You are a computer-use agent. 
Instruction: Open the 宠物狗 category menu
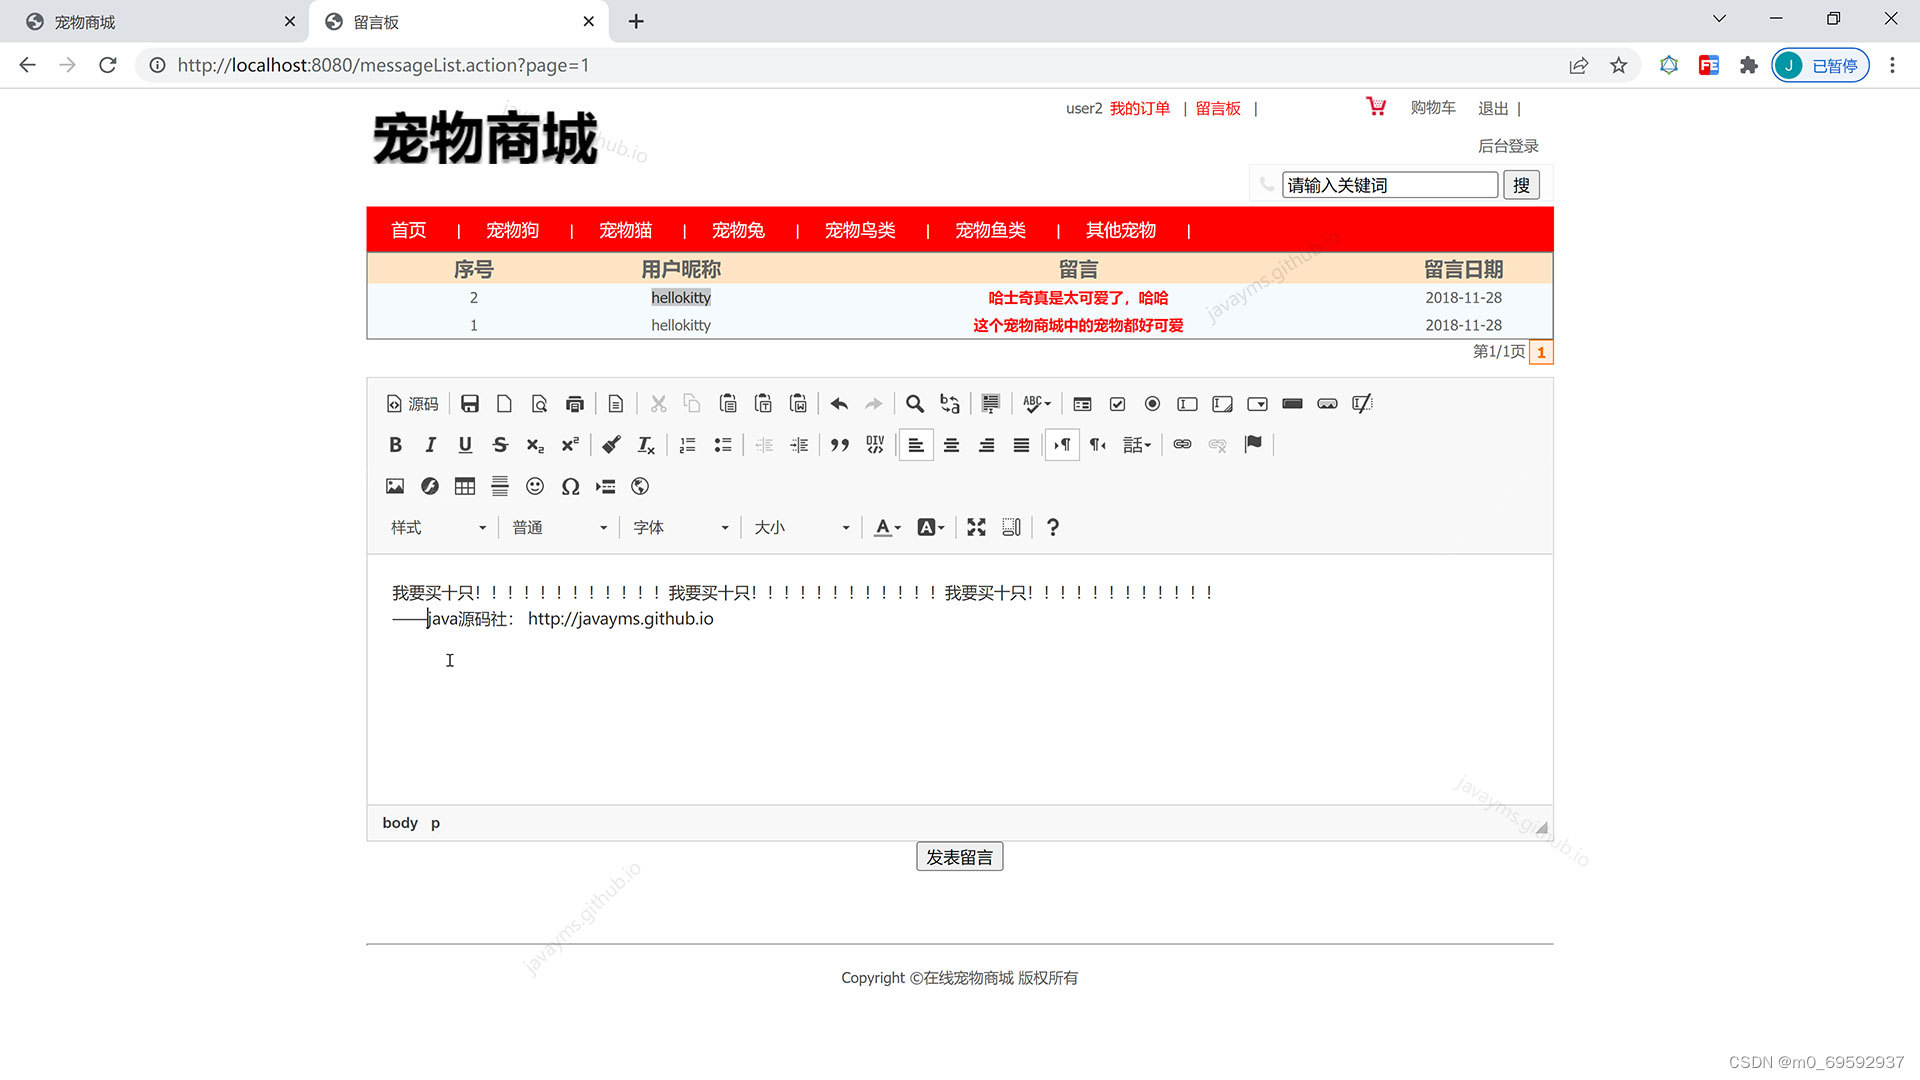[513, 230]
